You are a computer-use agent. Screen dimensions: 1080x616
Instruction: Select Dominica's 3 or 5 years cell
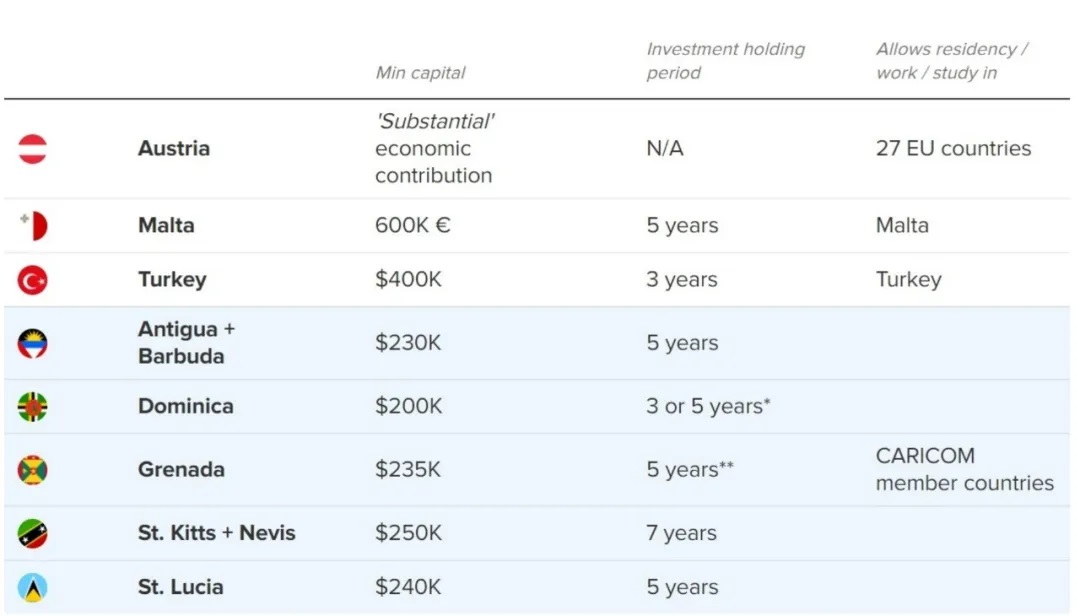coord(708,407)
